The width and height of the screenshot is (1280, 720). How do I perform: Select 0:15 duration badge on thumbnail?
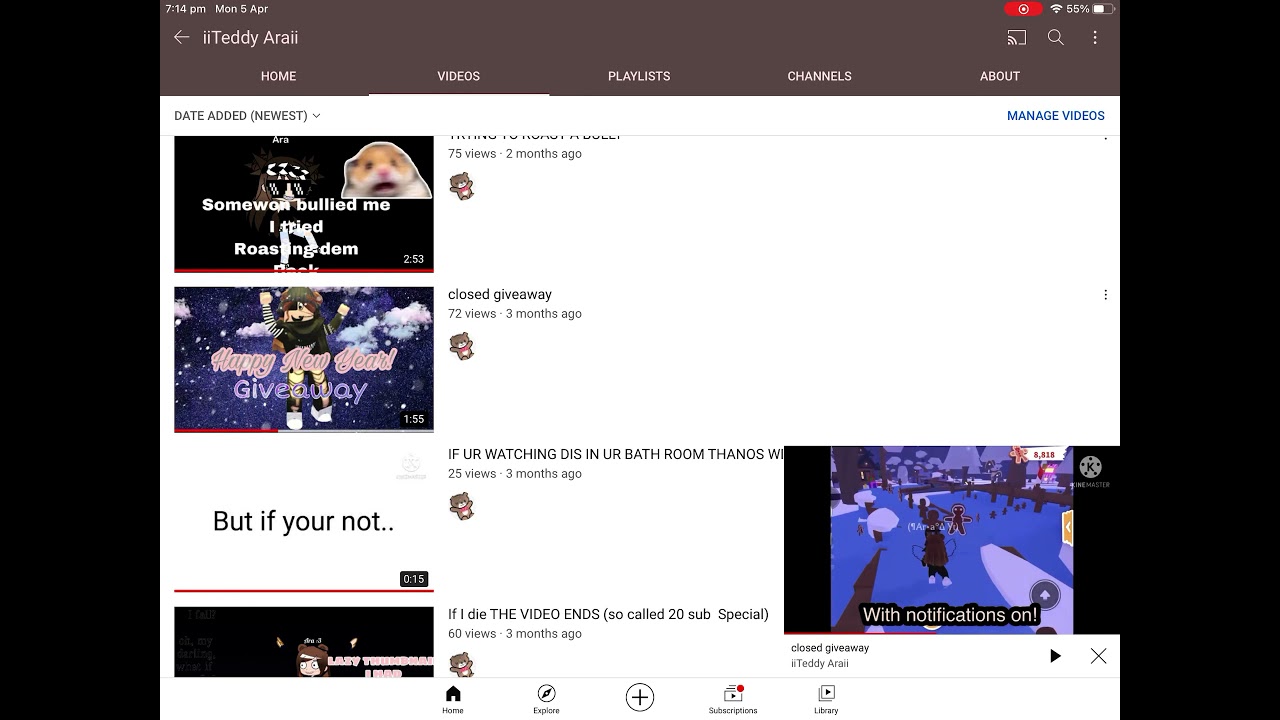tap(414, 579)
